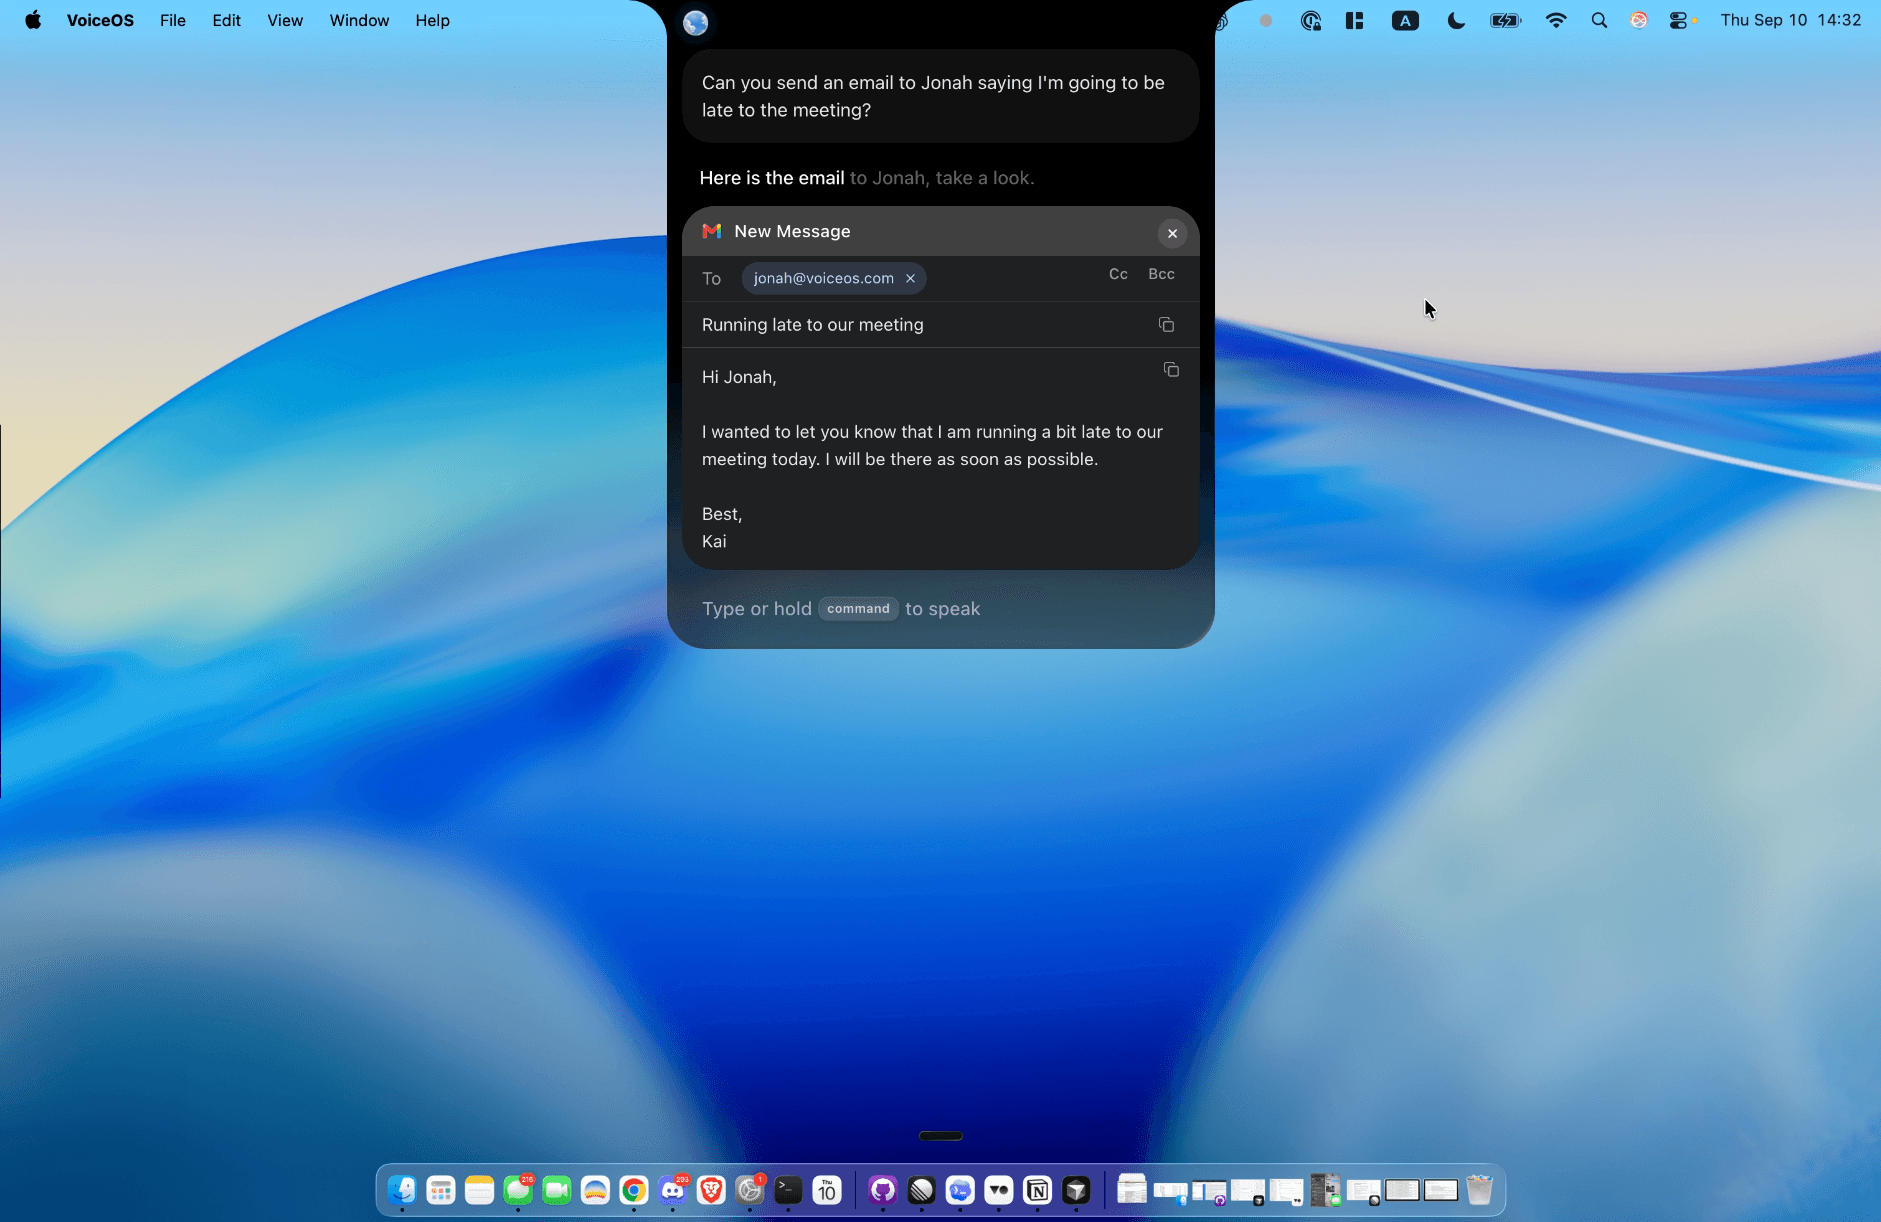Click the black pill handle above the Dock

click(x=941, y=1136)
